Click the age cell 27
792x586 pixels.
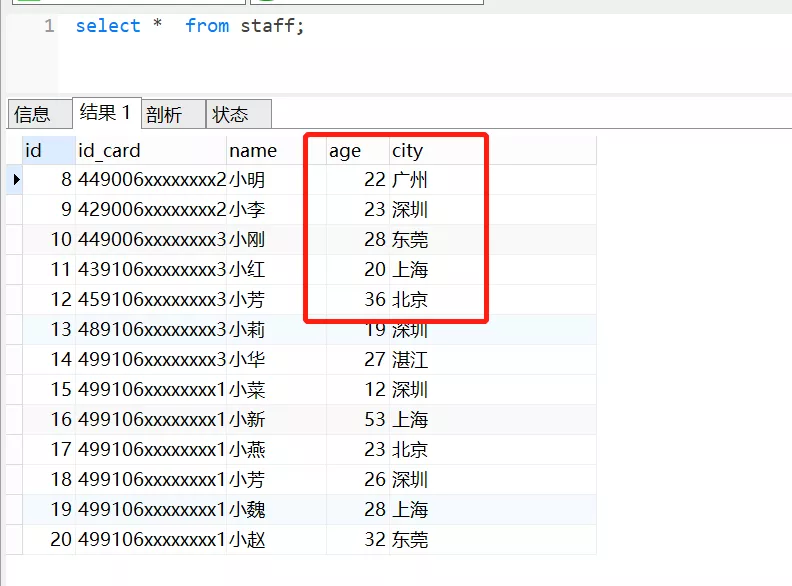358,360
